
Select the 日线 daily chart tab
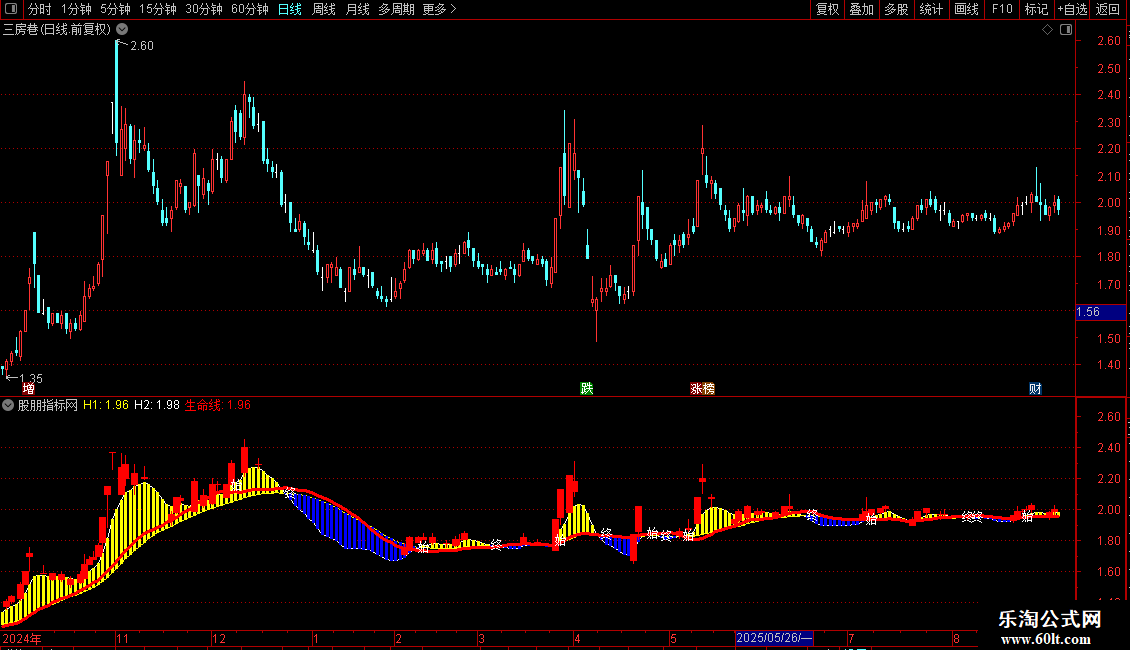pos(290,9)
